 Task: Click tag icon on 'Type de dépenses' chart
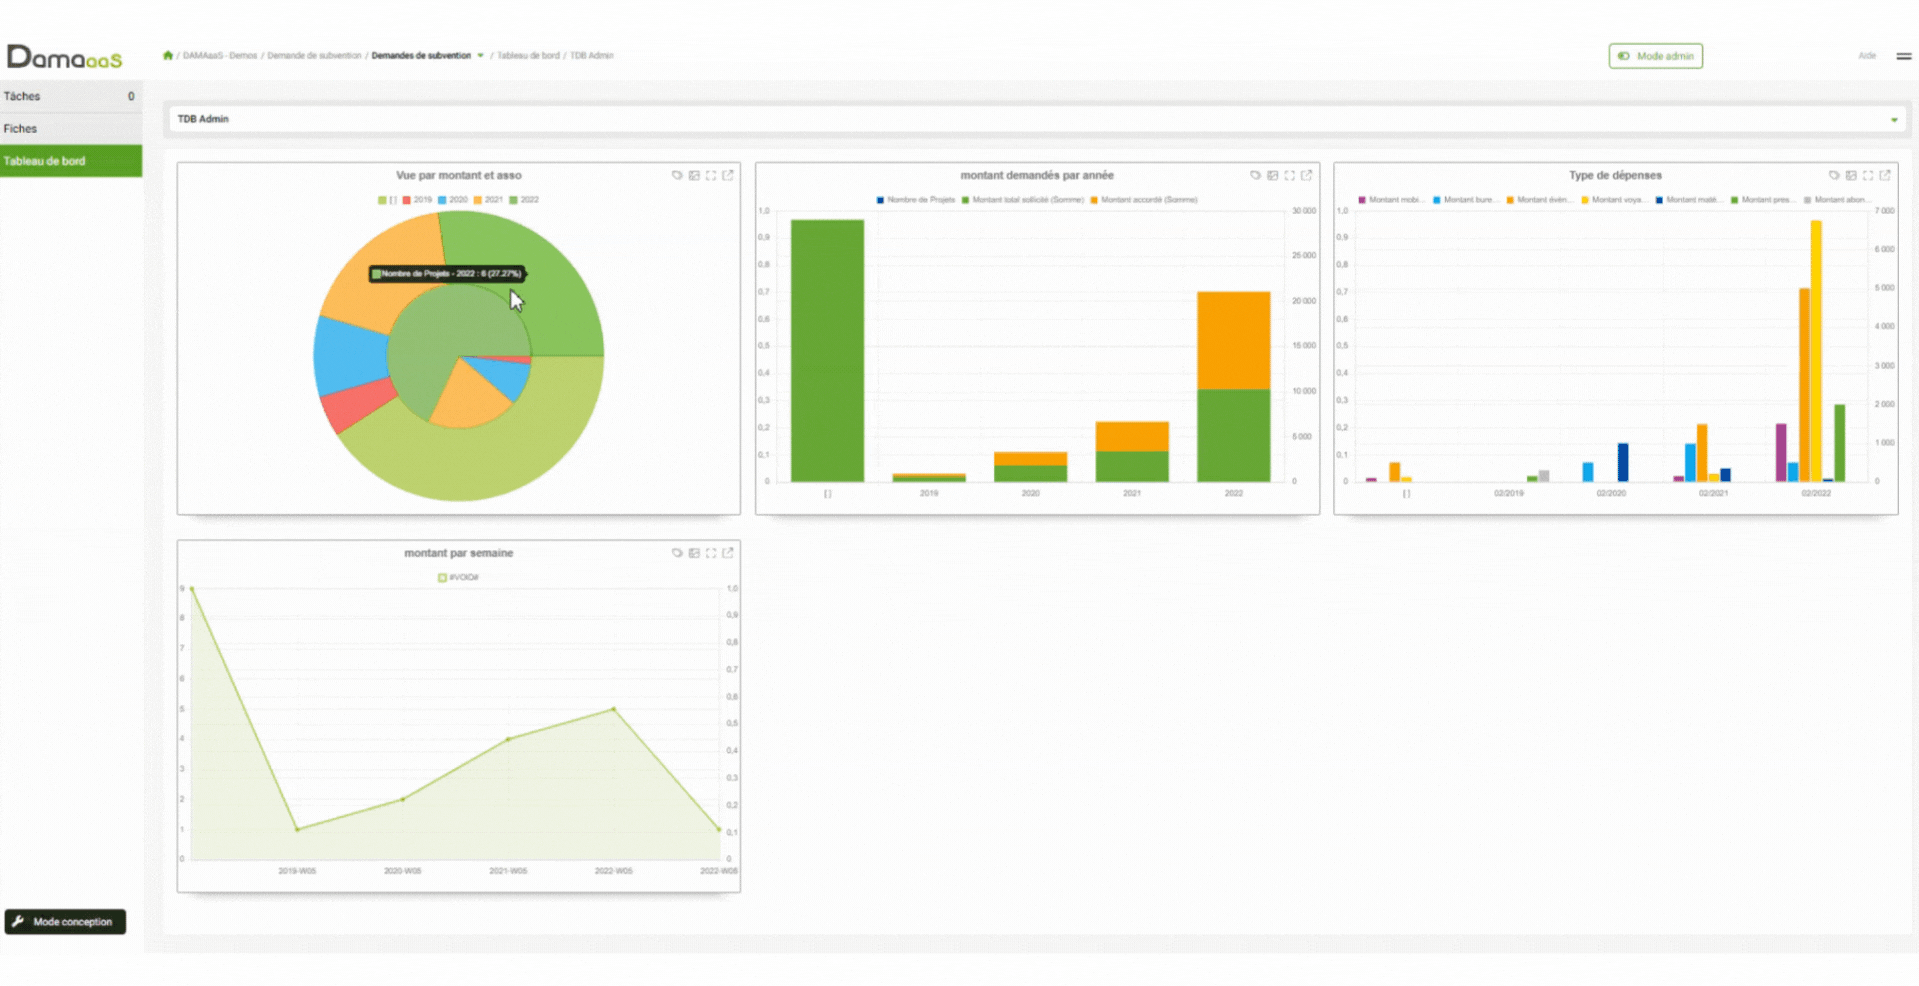(x=1834, y=176)
